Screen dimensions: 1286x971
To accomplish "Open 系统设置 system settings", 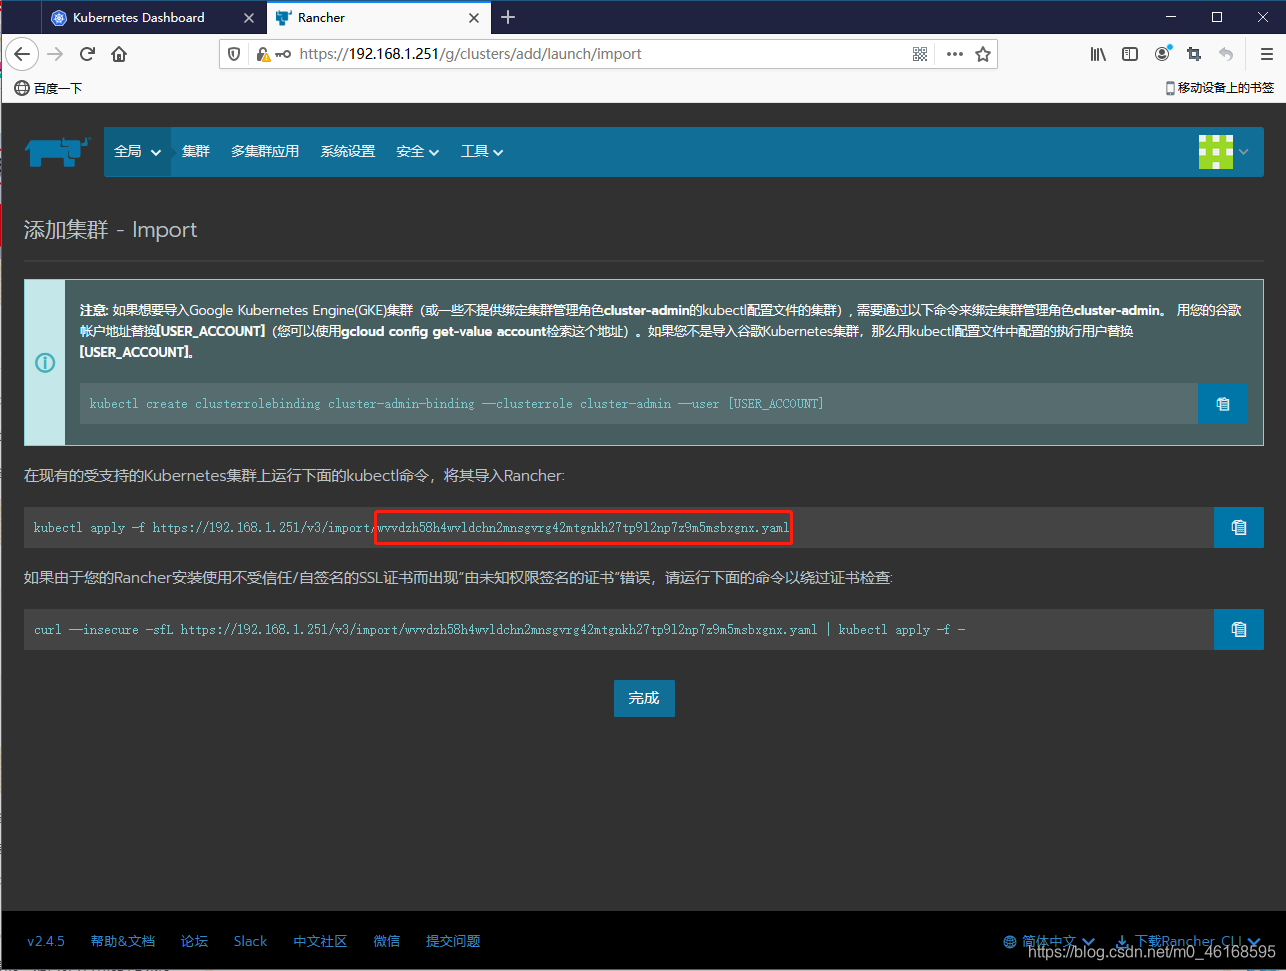I will click(348, 151).
